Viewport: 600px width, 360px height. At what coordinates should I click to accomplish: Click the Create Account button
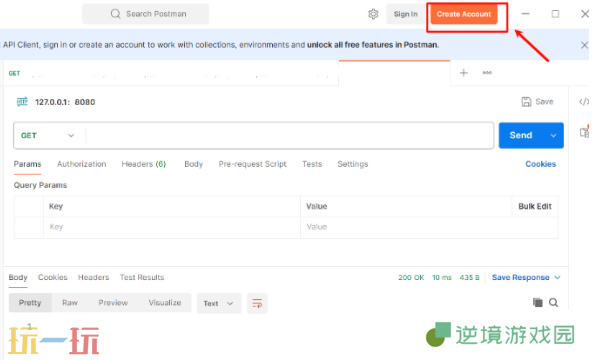464,14
